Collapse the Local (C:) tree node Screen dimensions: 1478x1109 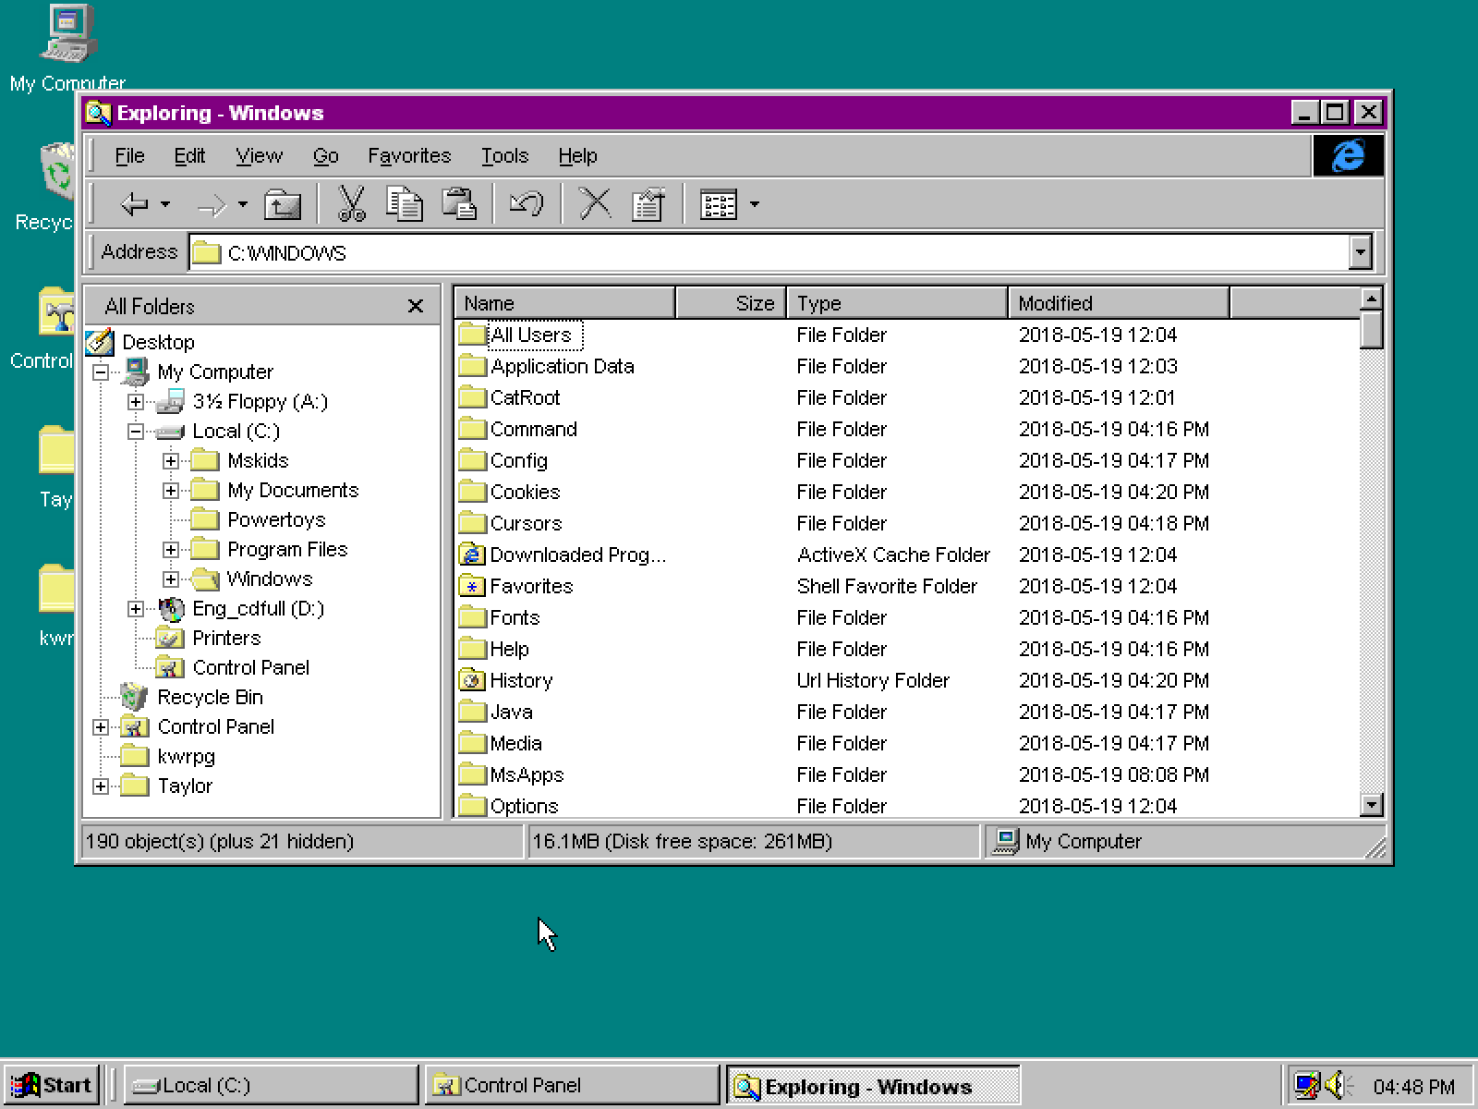click(136, 432)
